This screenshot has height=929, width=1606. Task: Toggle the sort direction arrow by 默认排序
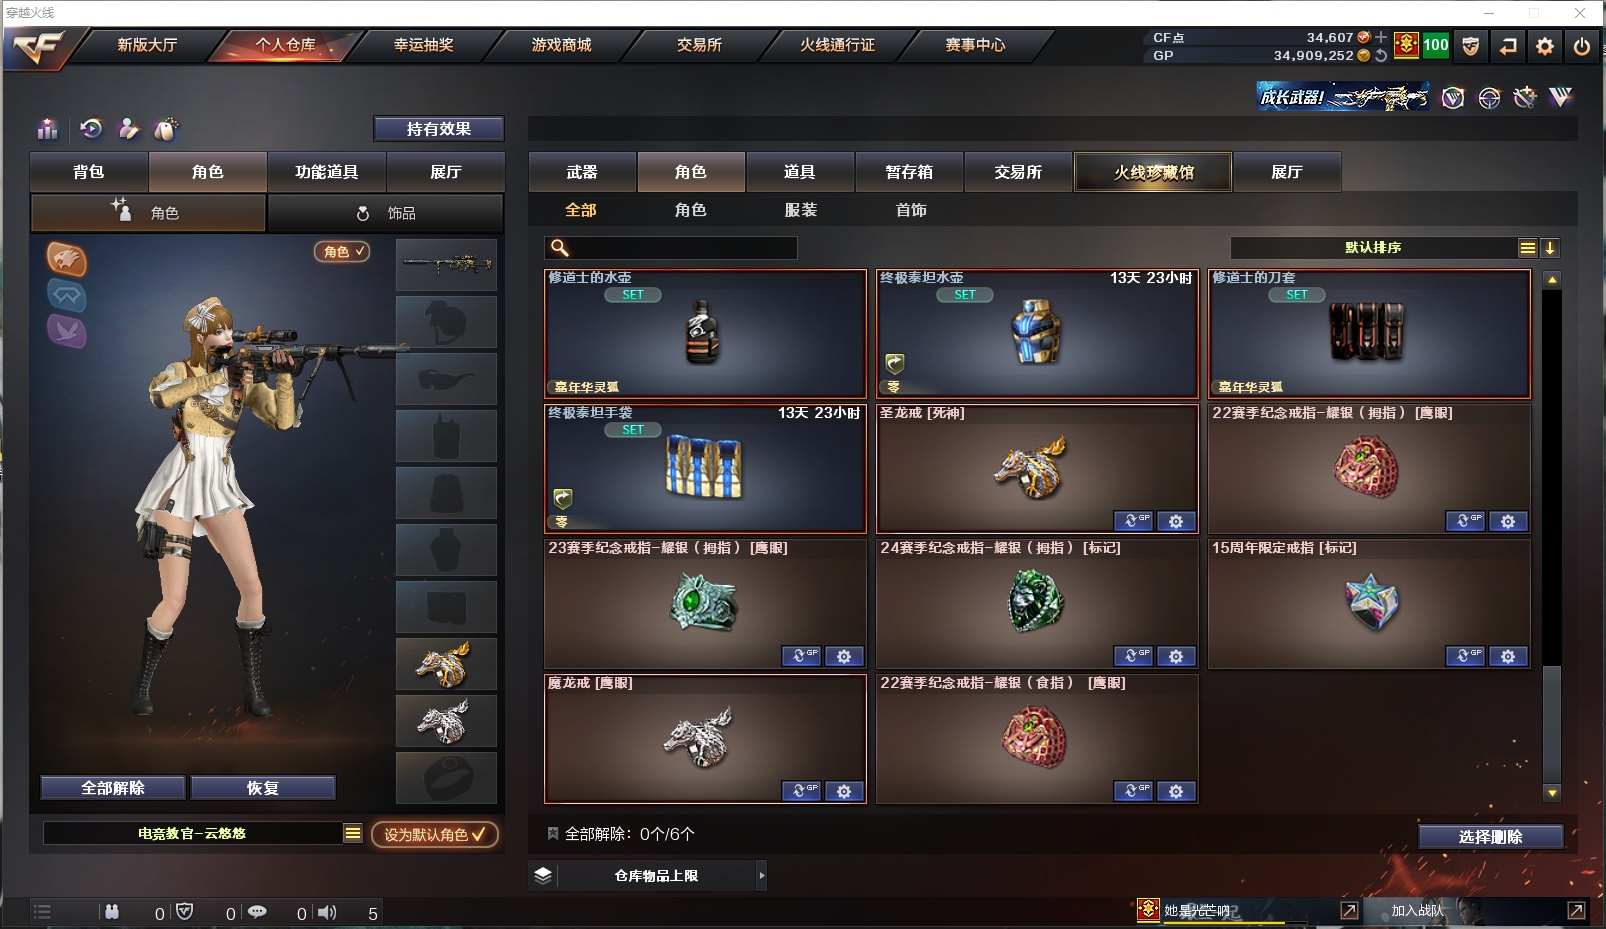click(x=1550, y=248)
